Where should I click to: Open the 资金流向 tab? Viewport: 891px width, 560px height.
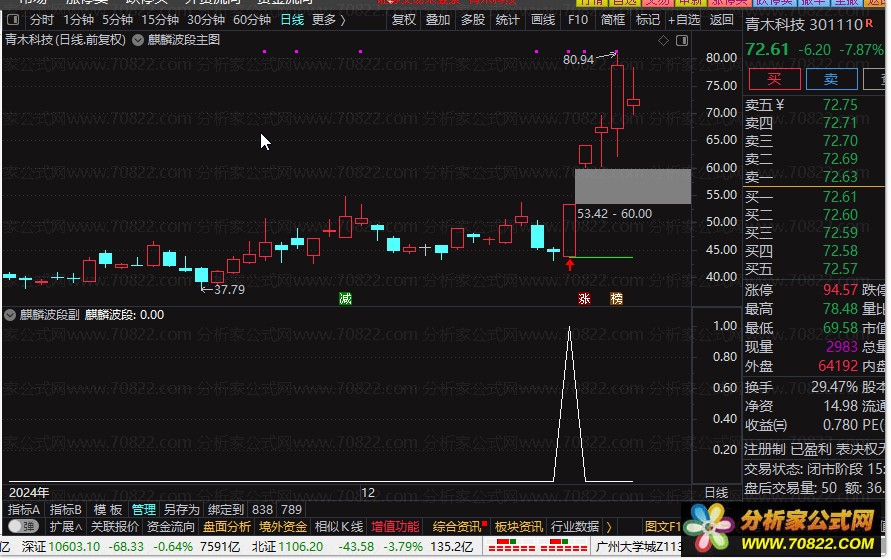click(x=170, y=527)
